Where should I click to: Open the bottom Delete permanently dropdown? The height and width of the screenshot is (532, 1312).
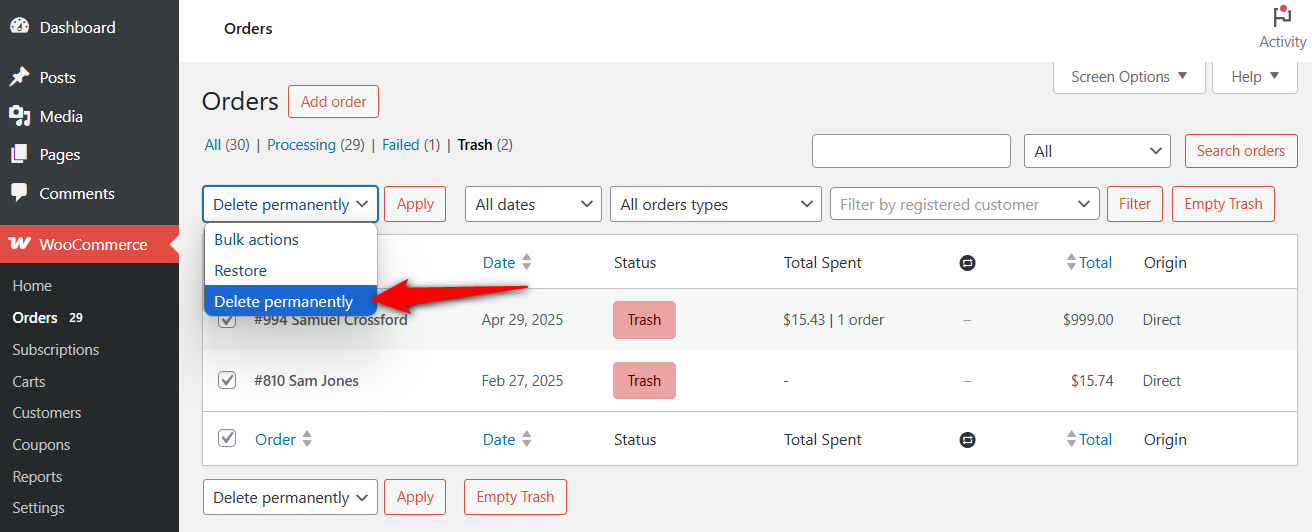[290, 497]
